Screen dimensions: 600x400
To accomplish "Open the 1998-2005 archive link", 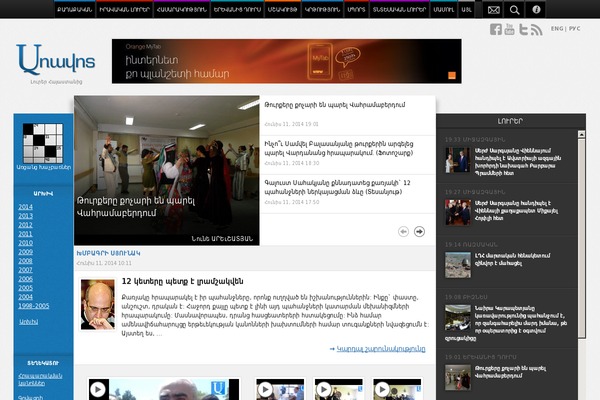I will pyautogui.click(x=34, y=306).
